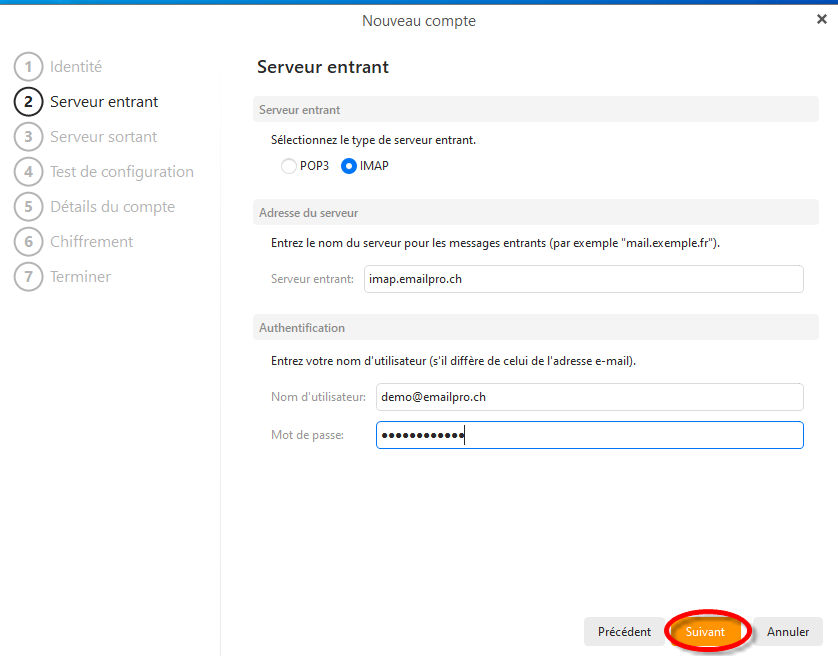Open step 4 Test de configuration
Viewport: 838px width, 656px height.
click(104, 172)
